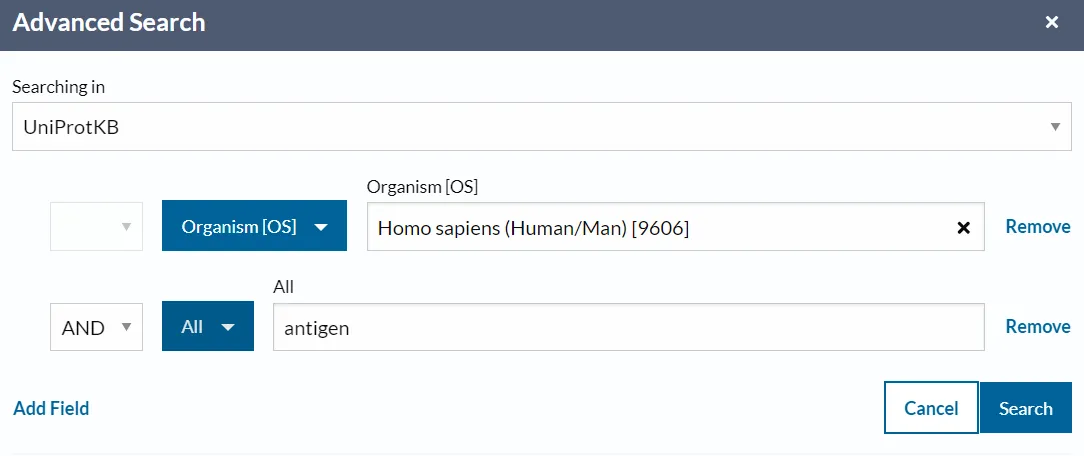Focus the Organism text field with Homo sapiens
The width and height of the screenshot is (1084, 456).
pos(650,228)
